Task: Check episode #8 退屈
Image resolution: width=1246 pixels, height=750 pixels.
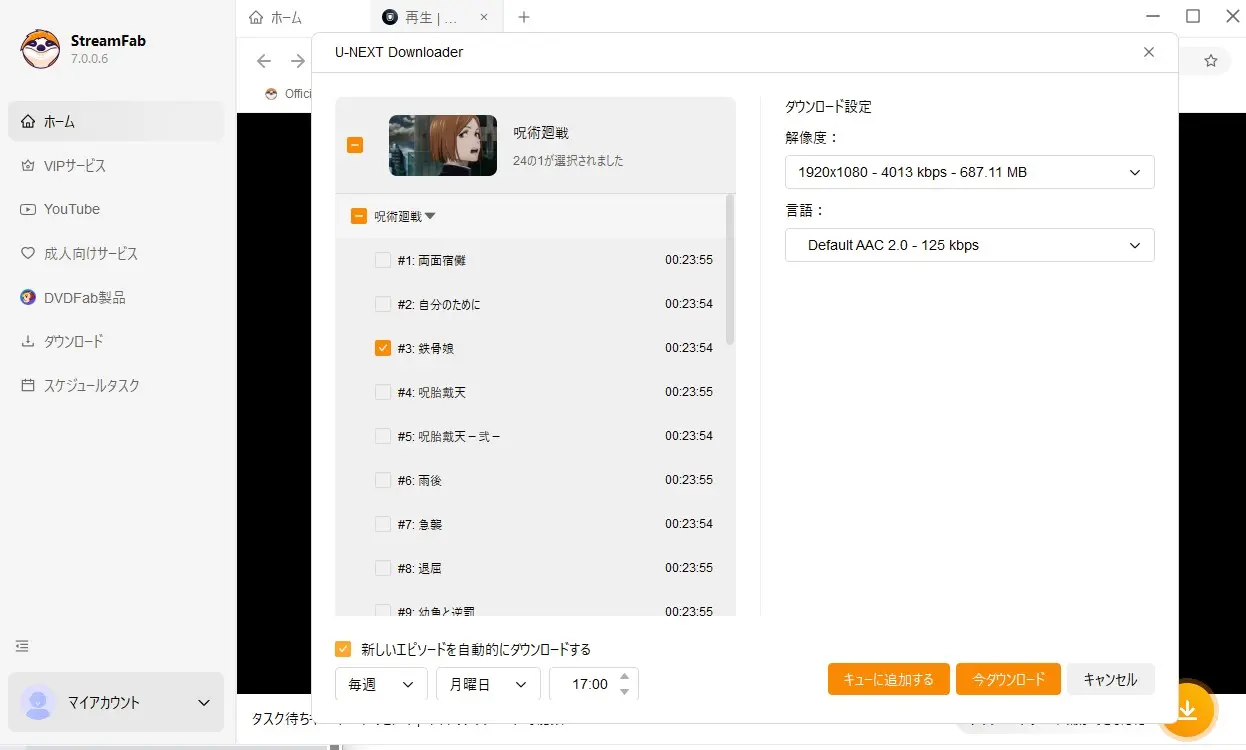Action: (x=383, y=568)
